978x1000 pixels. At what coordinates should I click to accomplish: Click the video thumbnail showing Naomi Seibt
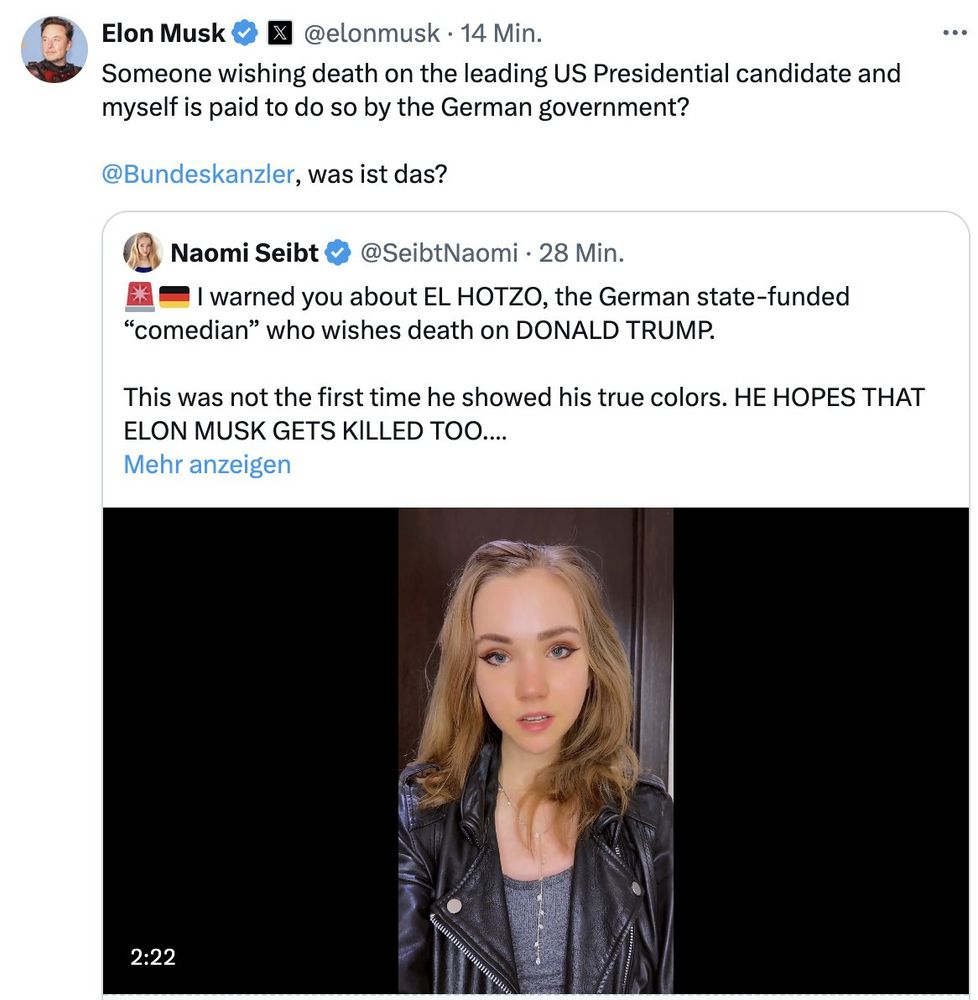click(536, 750)
